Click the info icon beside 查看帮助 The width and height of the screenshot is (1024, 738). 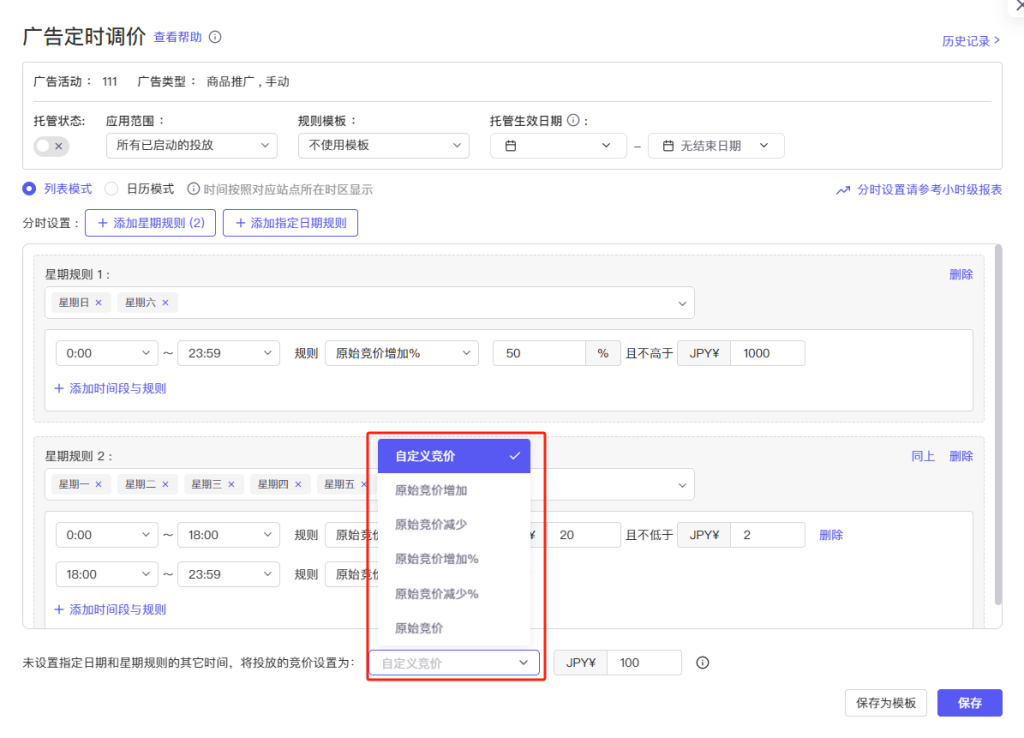(x=215, y=37)
